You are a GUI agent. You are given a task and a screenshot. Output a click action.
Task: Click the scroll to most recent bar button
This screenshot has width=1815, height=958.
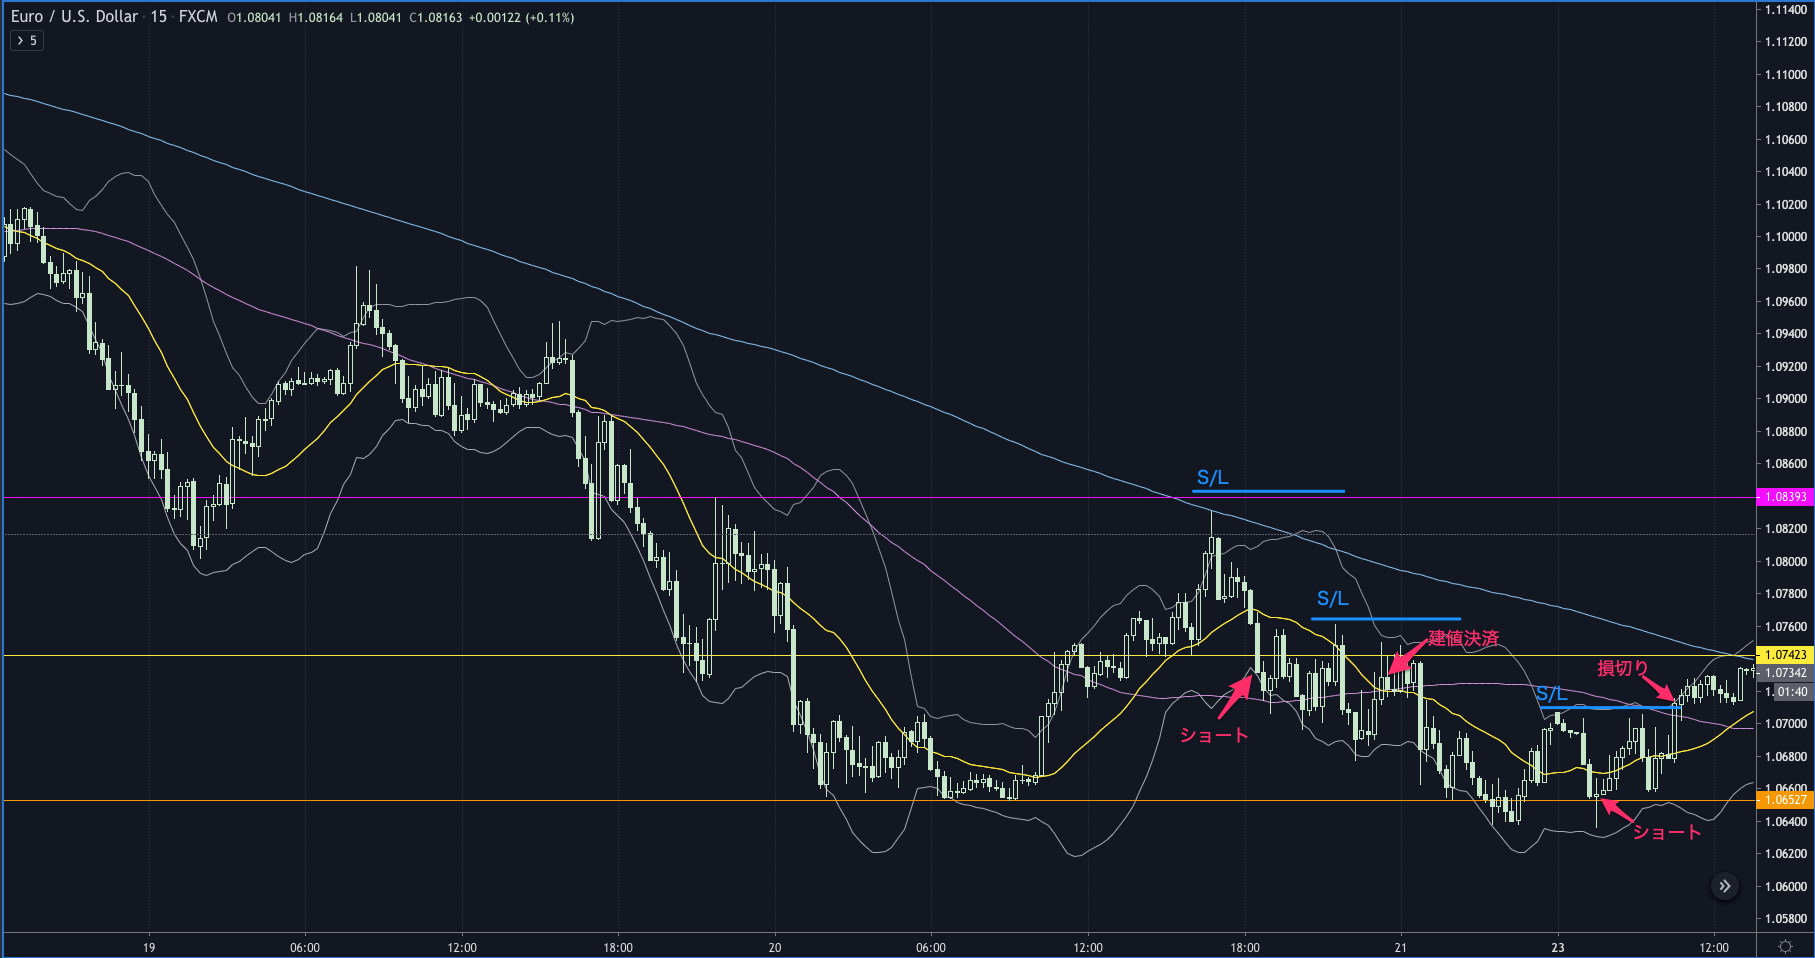(1725, 886)
